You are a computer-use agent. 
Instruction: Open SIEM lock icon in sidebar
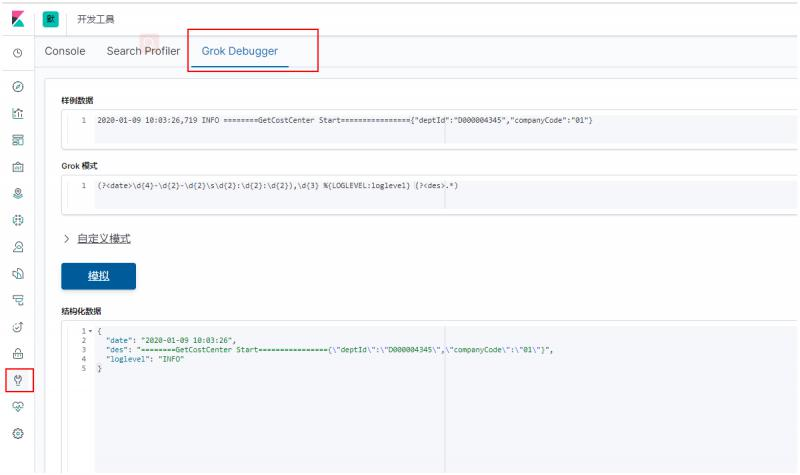18,354
